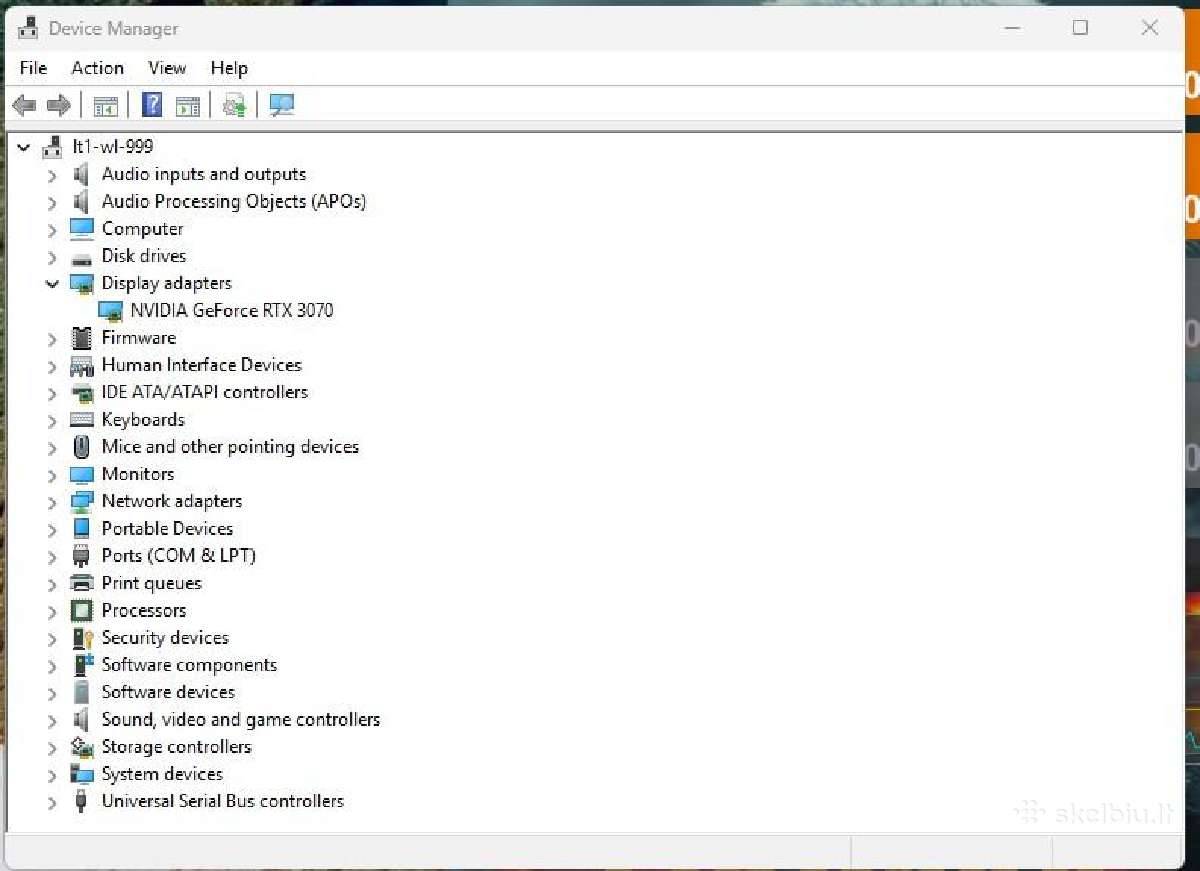This screenshot has width=1200, height=871.
Task: Click the Firmware chip icon
Action: click(x=81, y=338)
